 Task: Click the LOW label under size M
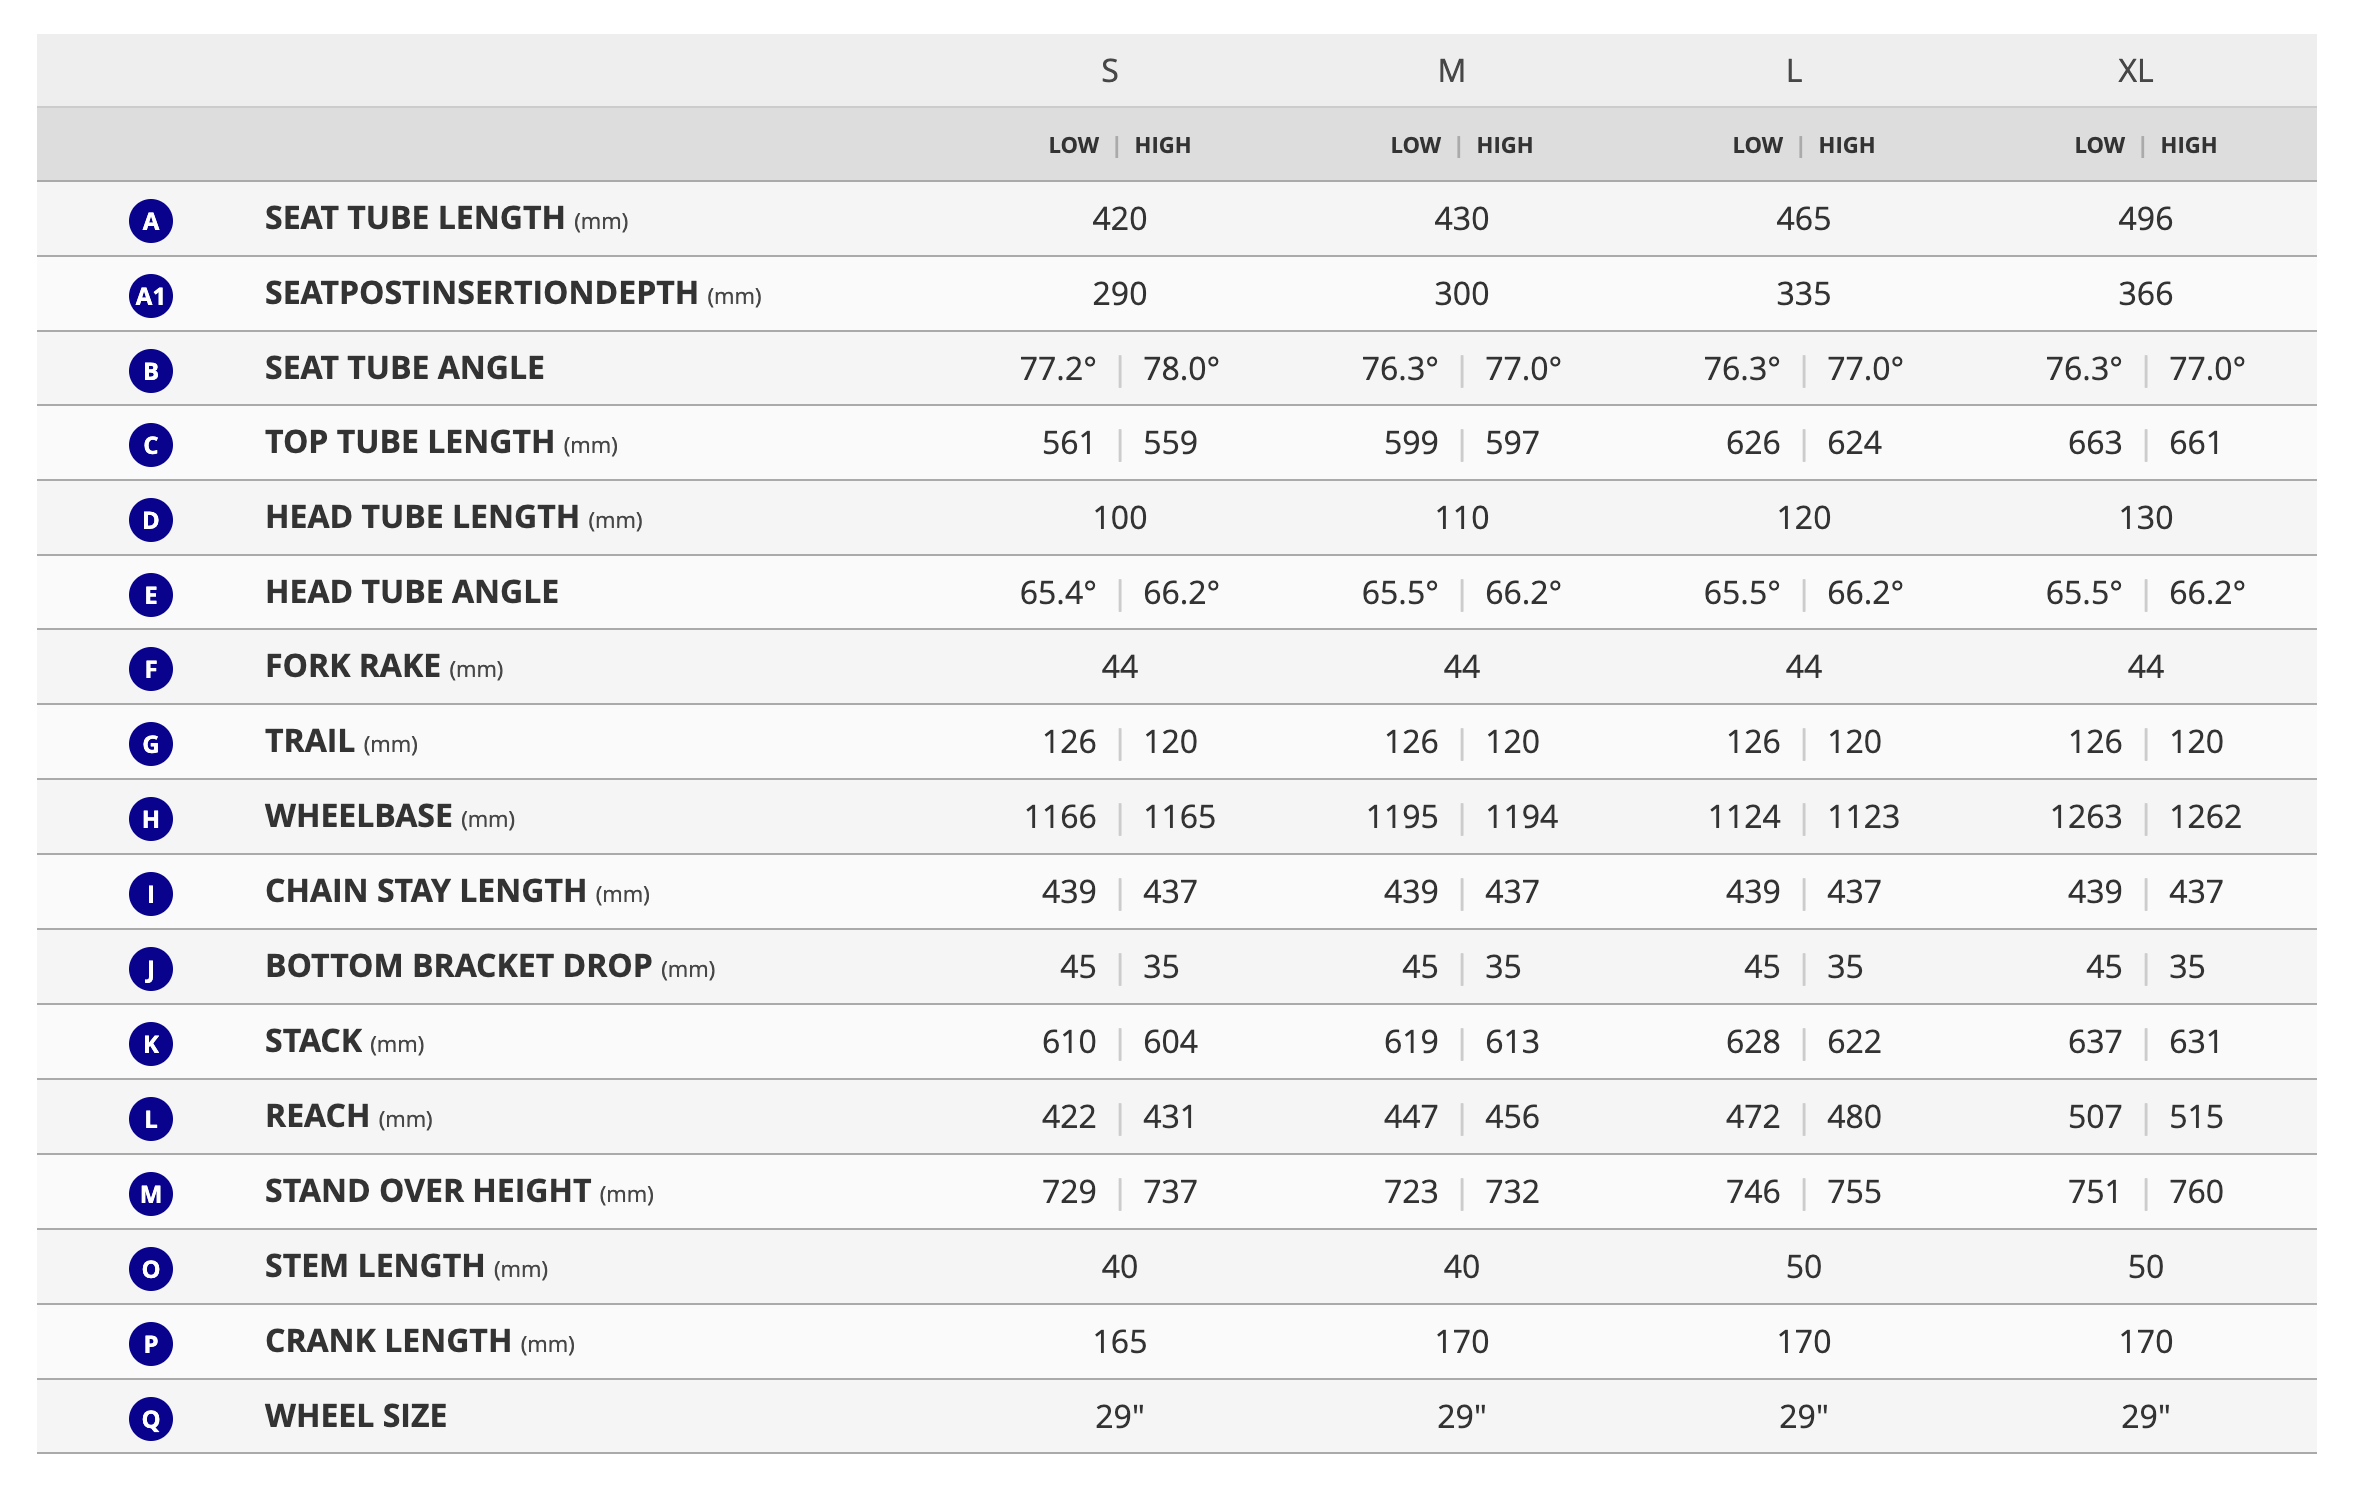(x=1415, y=146)
